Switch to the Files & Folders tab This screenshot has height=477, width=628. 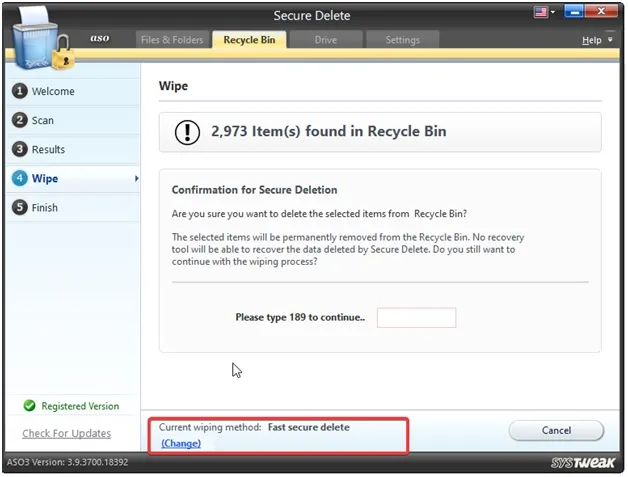172,40
